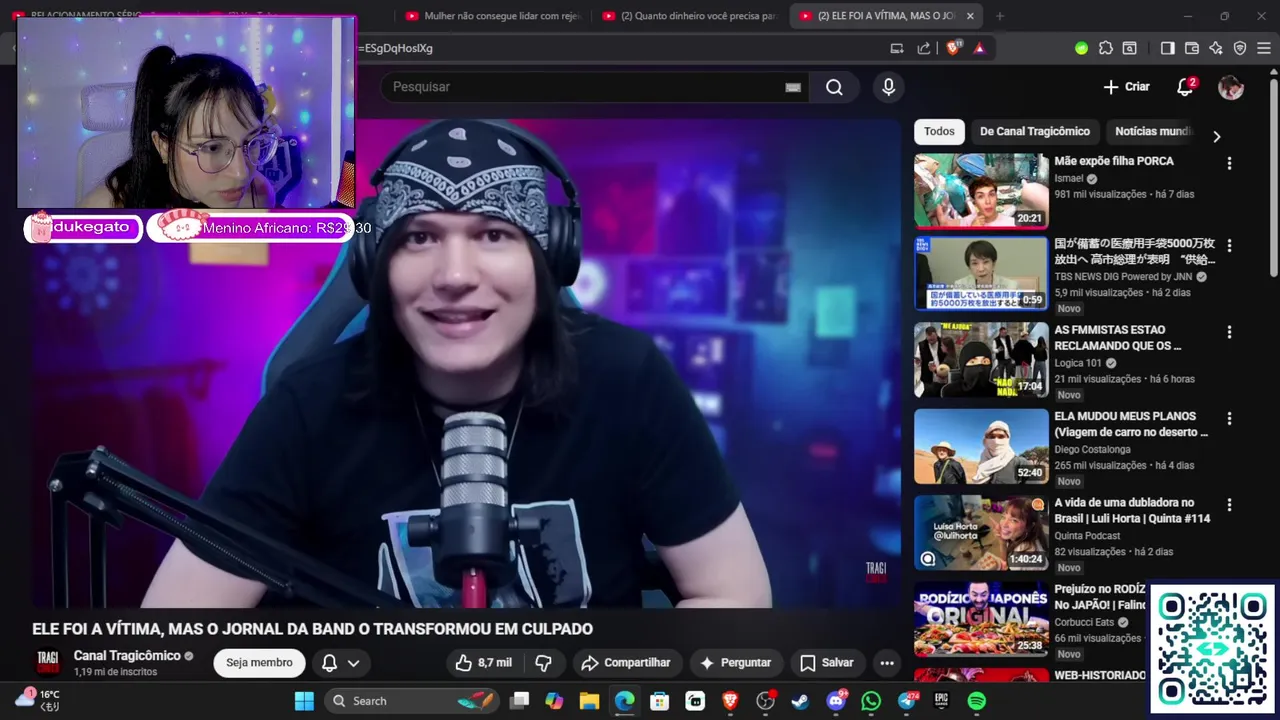Toggle the browser sidebar panel
Viewport: 1280px width, 720px height.
click(x=1167, y=48)
